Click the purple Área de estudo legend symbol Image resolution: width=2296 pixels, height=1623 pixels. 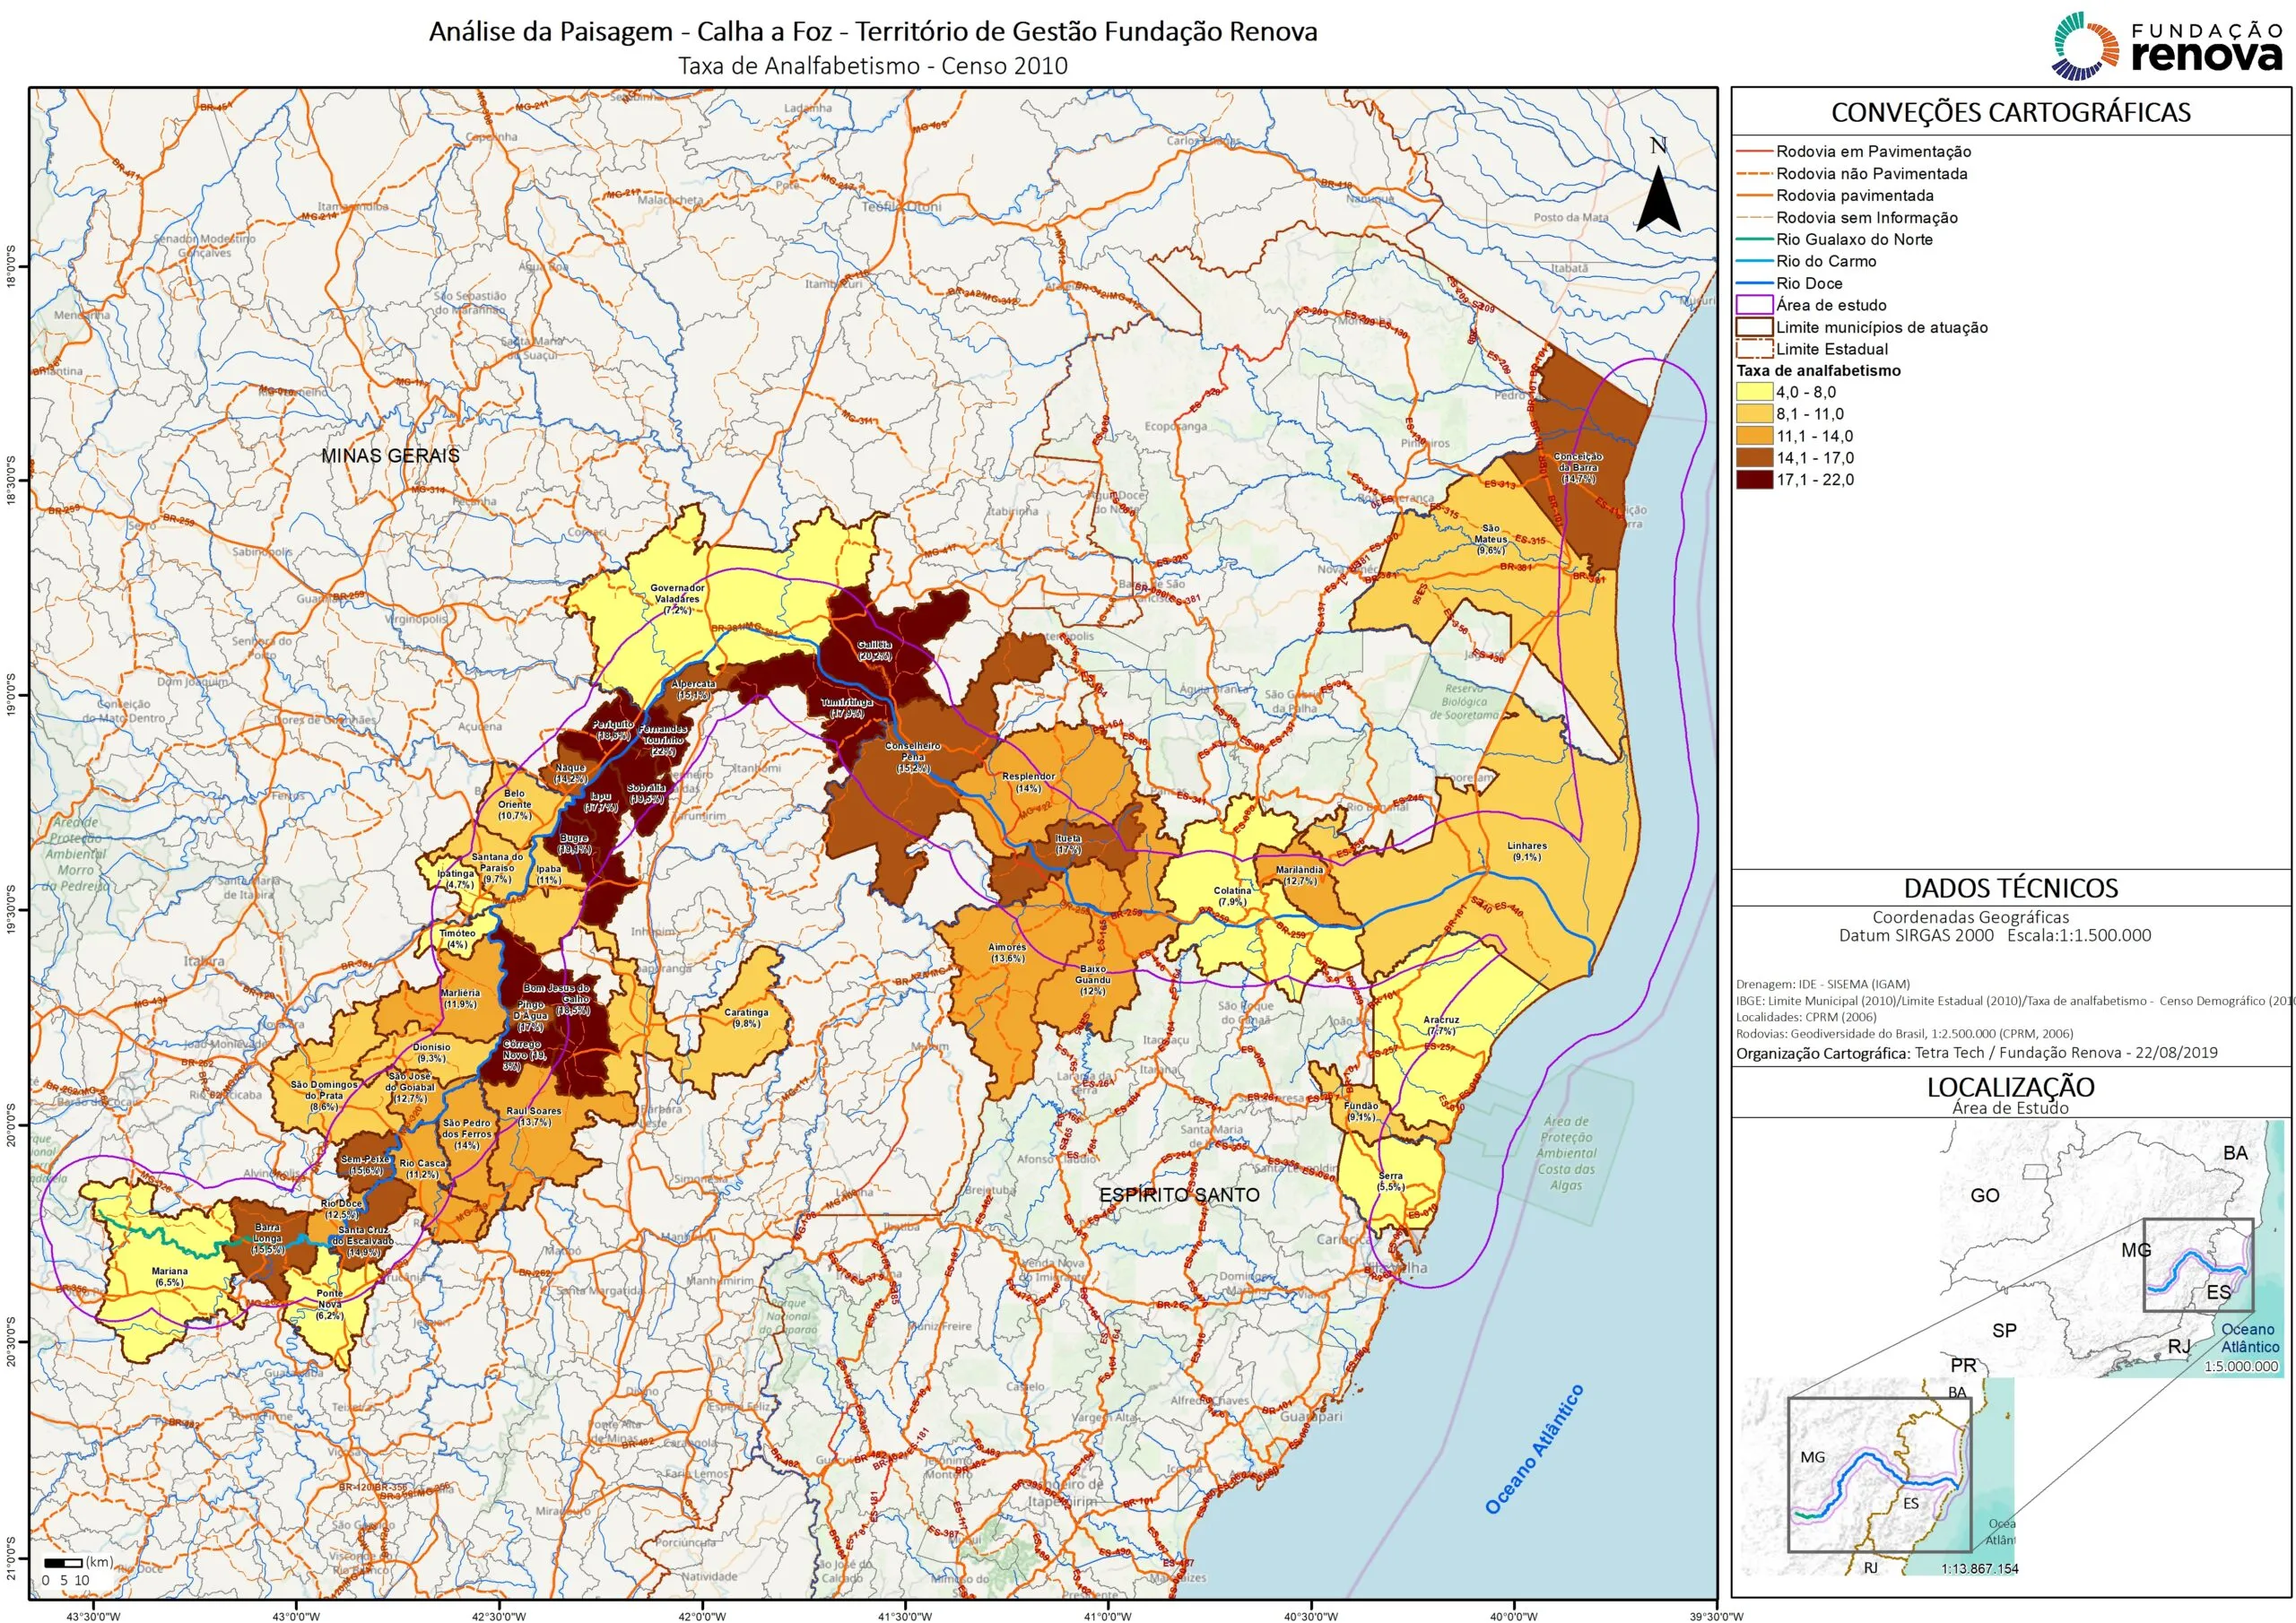coord(1755,305)
